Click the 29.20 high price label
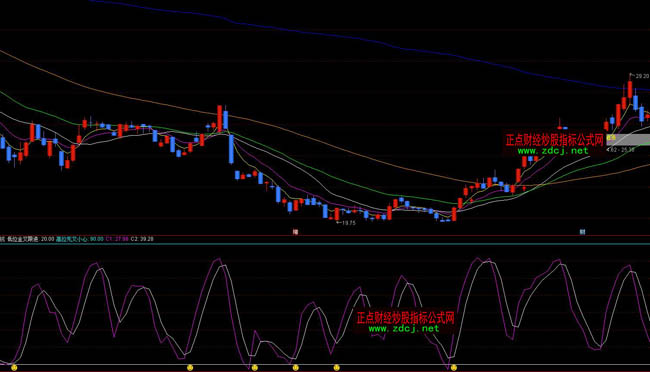 [641, 76]
